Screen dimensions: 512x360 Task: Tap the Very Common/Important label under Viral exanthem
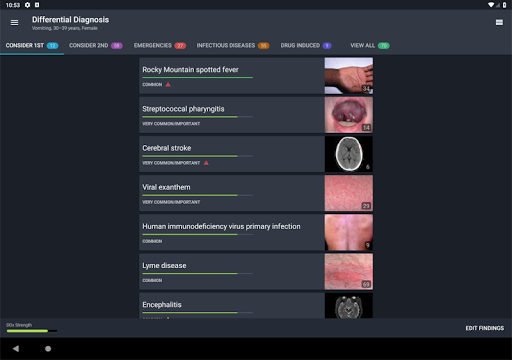click(x=171, y=202)
